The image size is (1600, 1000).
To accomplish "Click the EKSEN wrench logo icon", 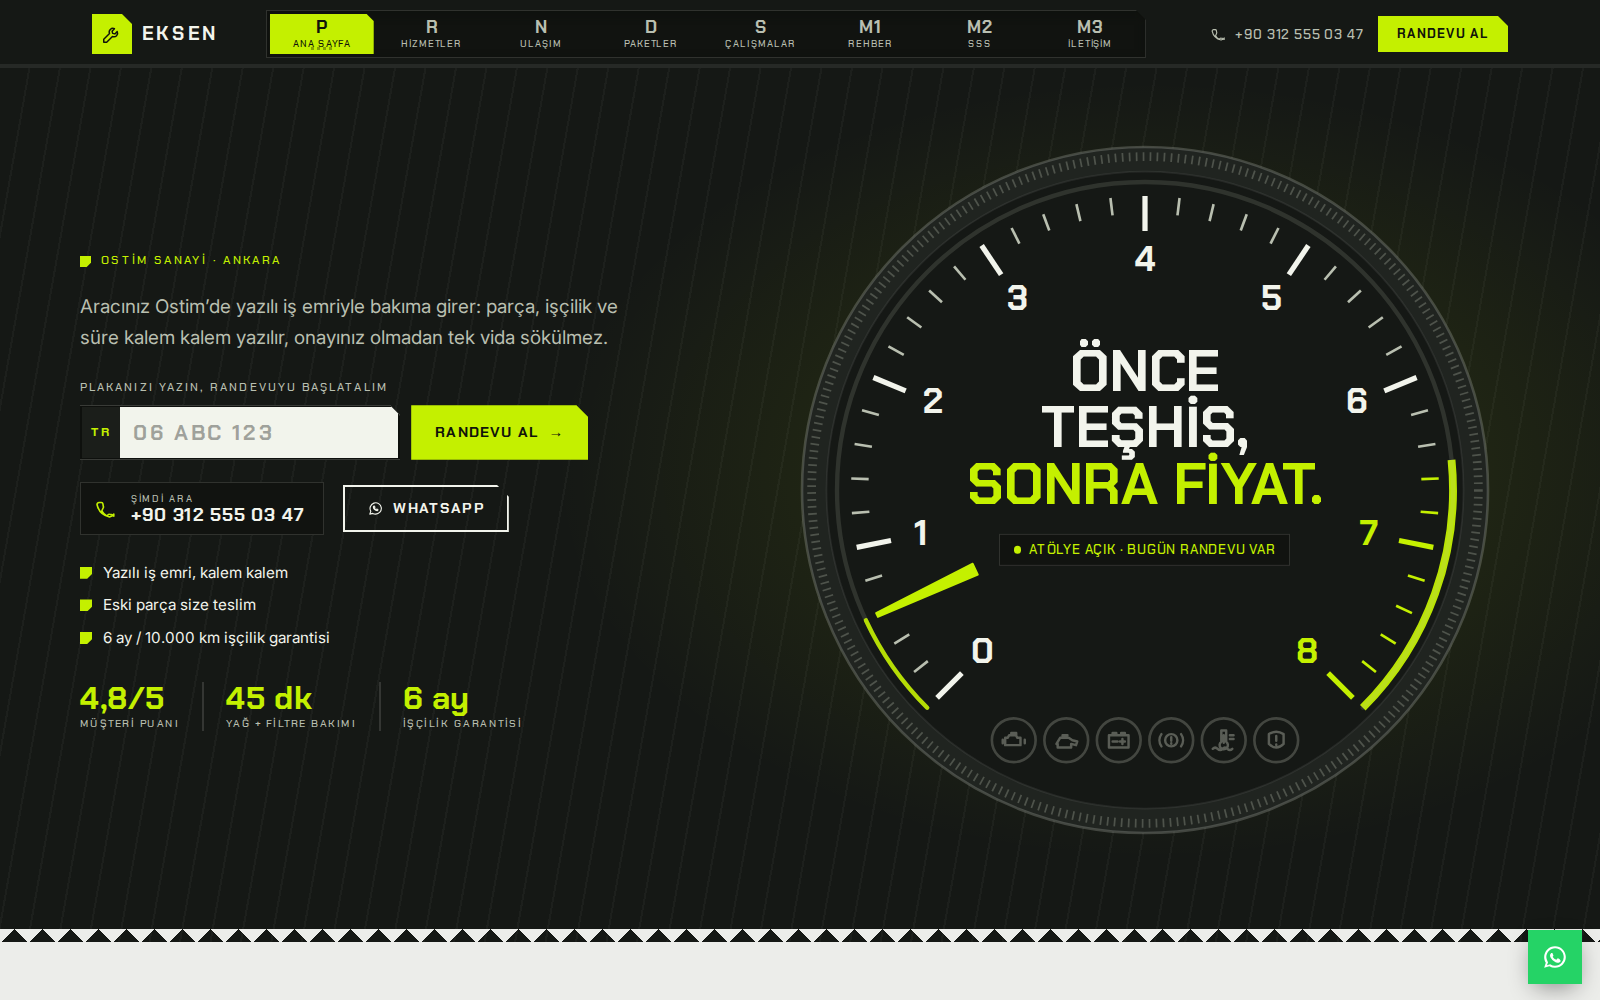I will (111, 34).
